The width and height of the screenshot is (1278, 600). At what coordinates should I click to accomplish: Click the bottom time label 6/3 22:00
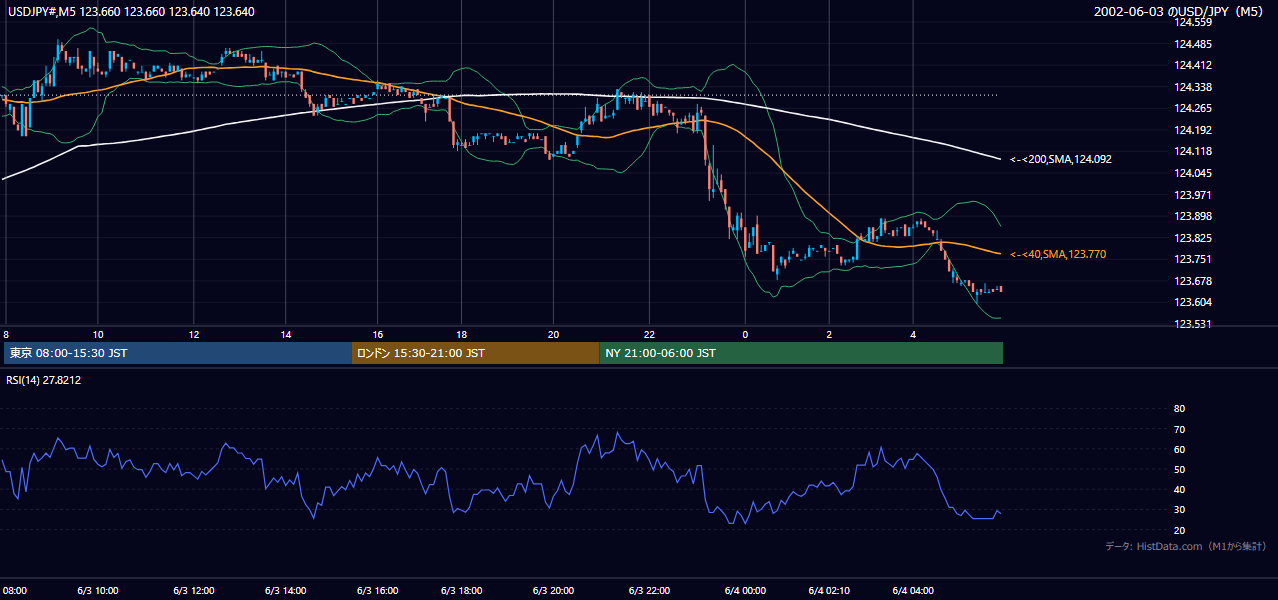pyautogui.click(x=649, y=591)
